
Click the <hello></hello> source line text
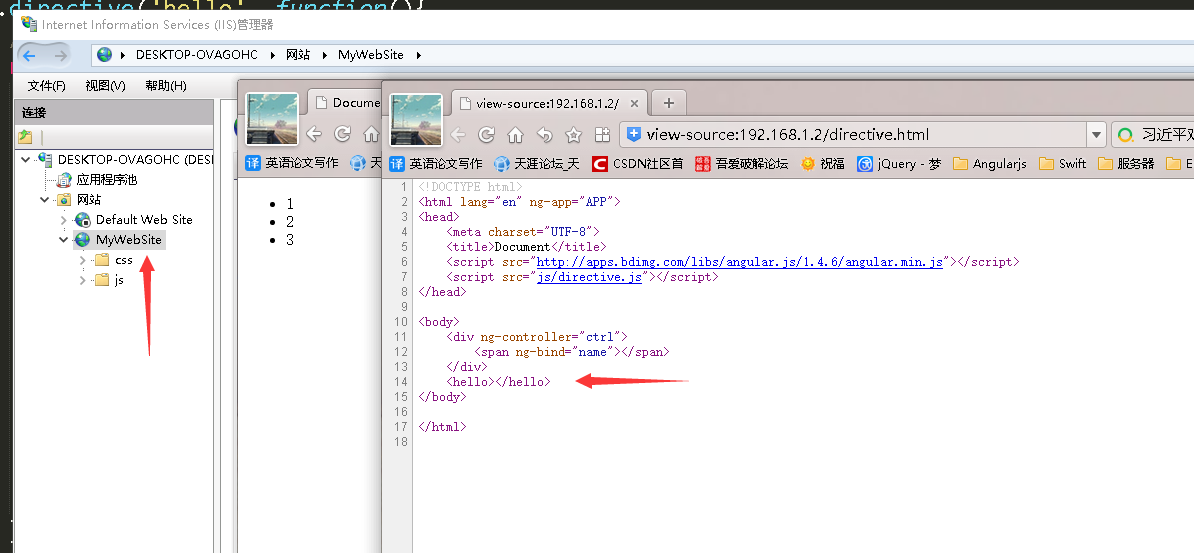(498, 382)
